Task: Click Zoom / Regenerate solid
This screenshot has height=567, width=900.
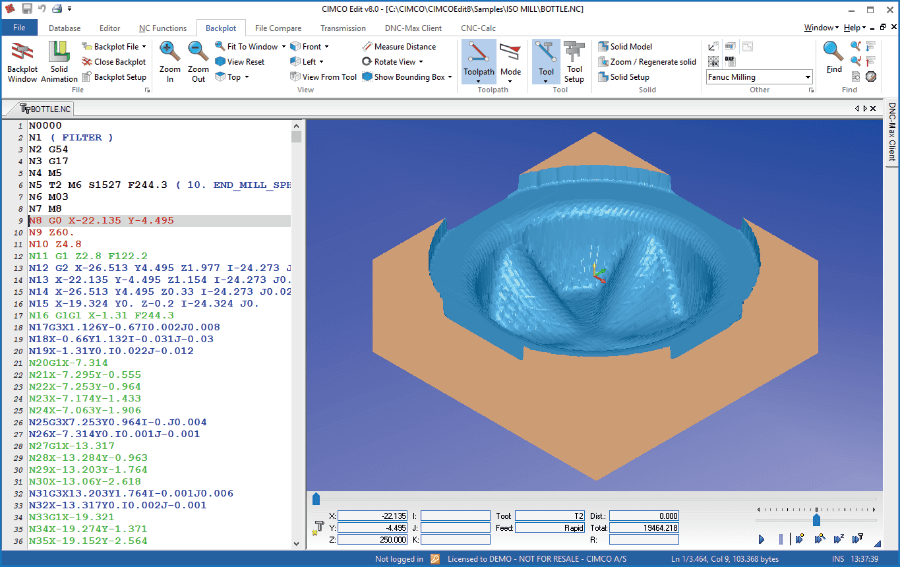Action: [x=647, y=62]
